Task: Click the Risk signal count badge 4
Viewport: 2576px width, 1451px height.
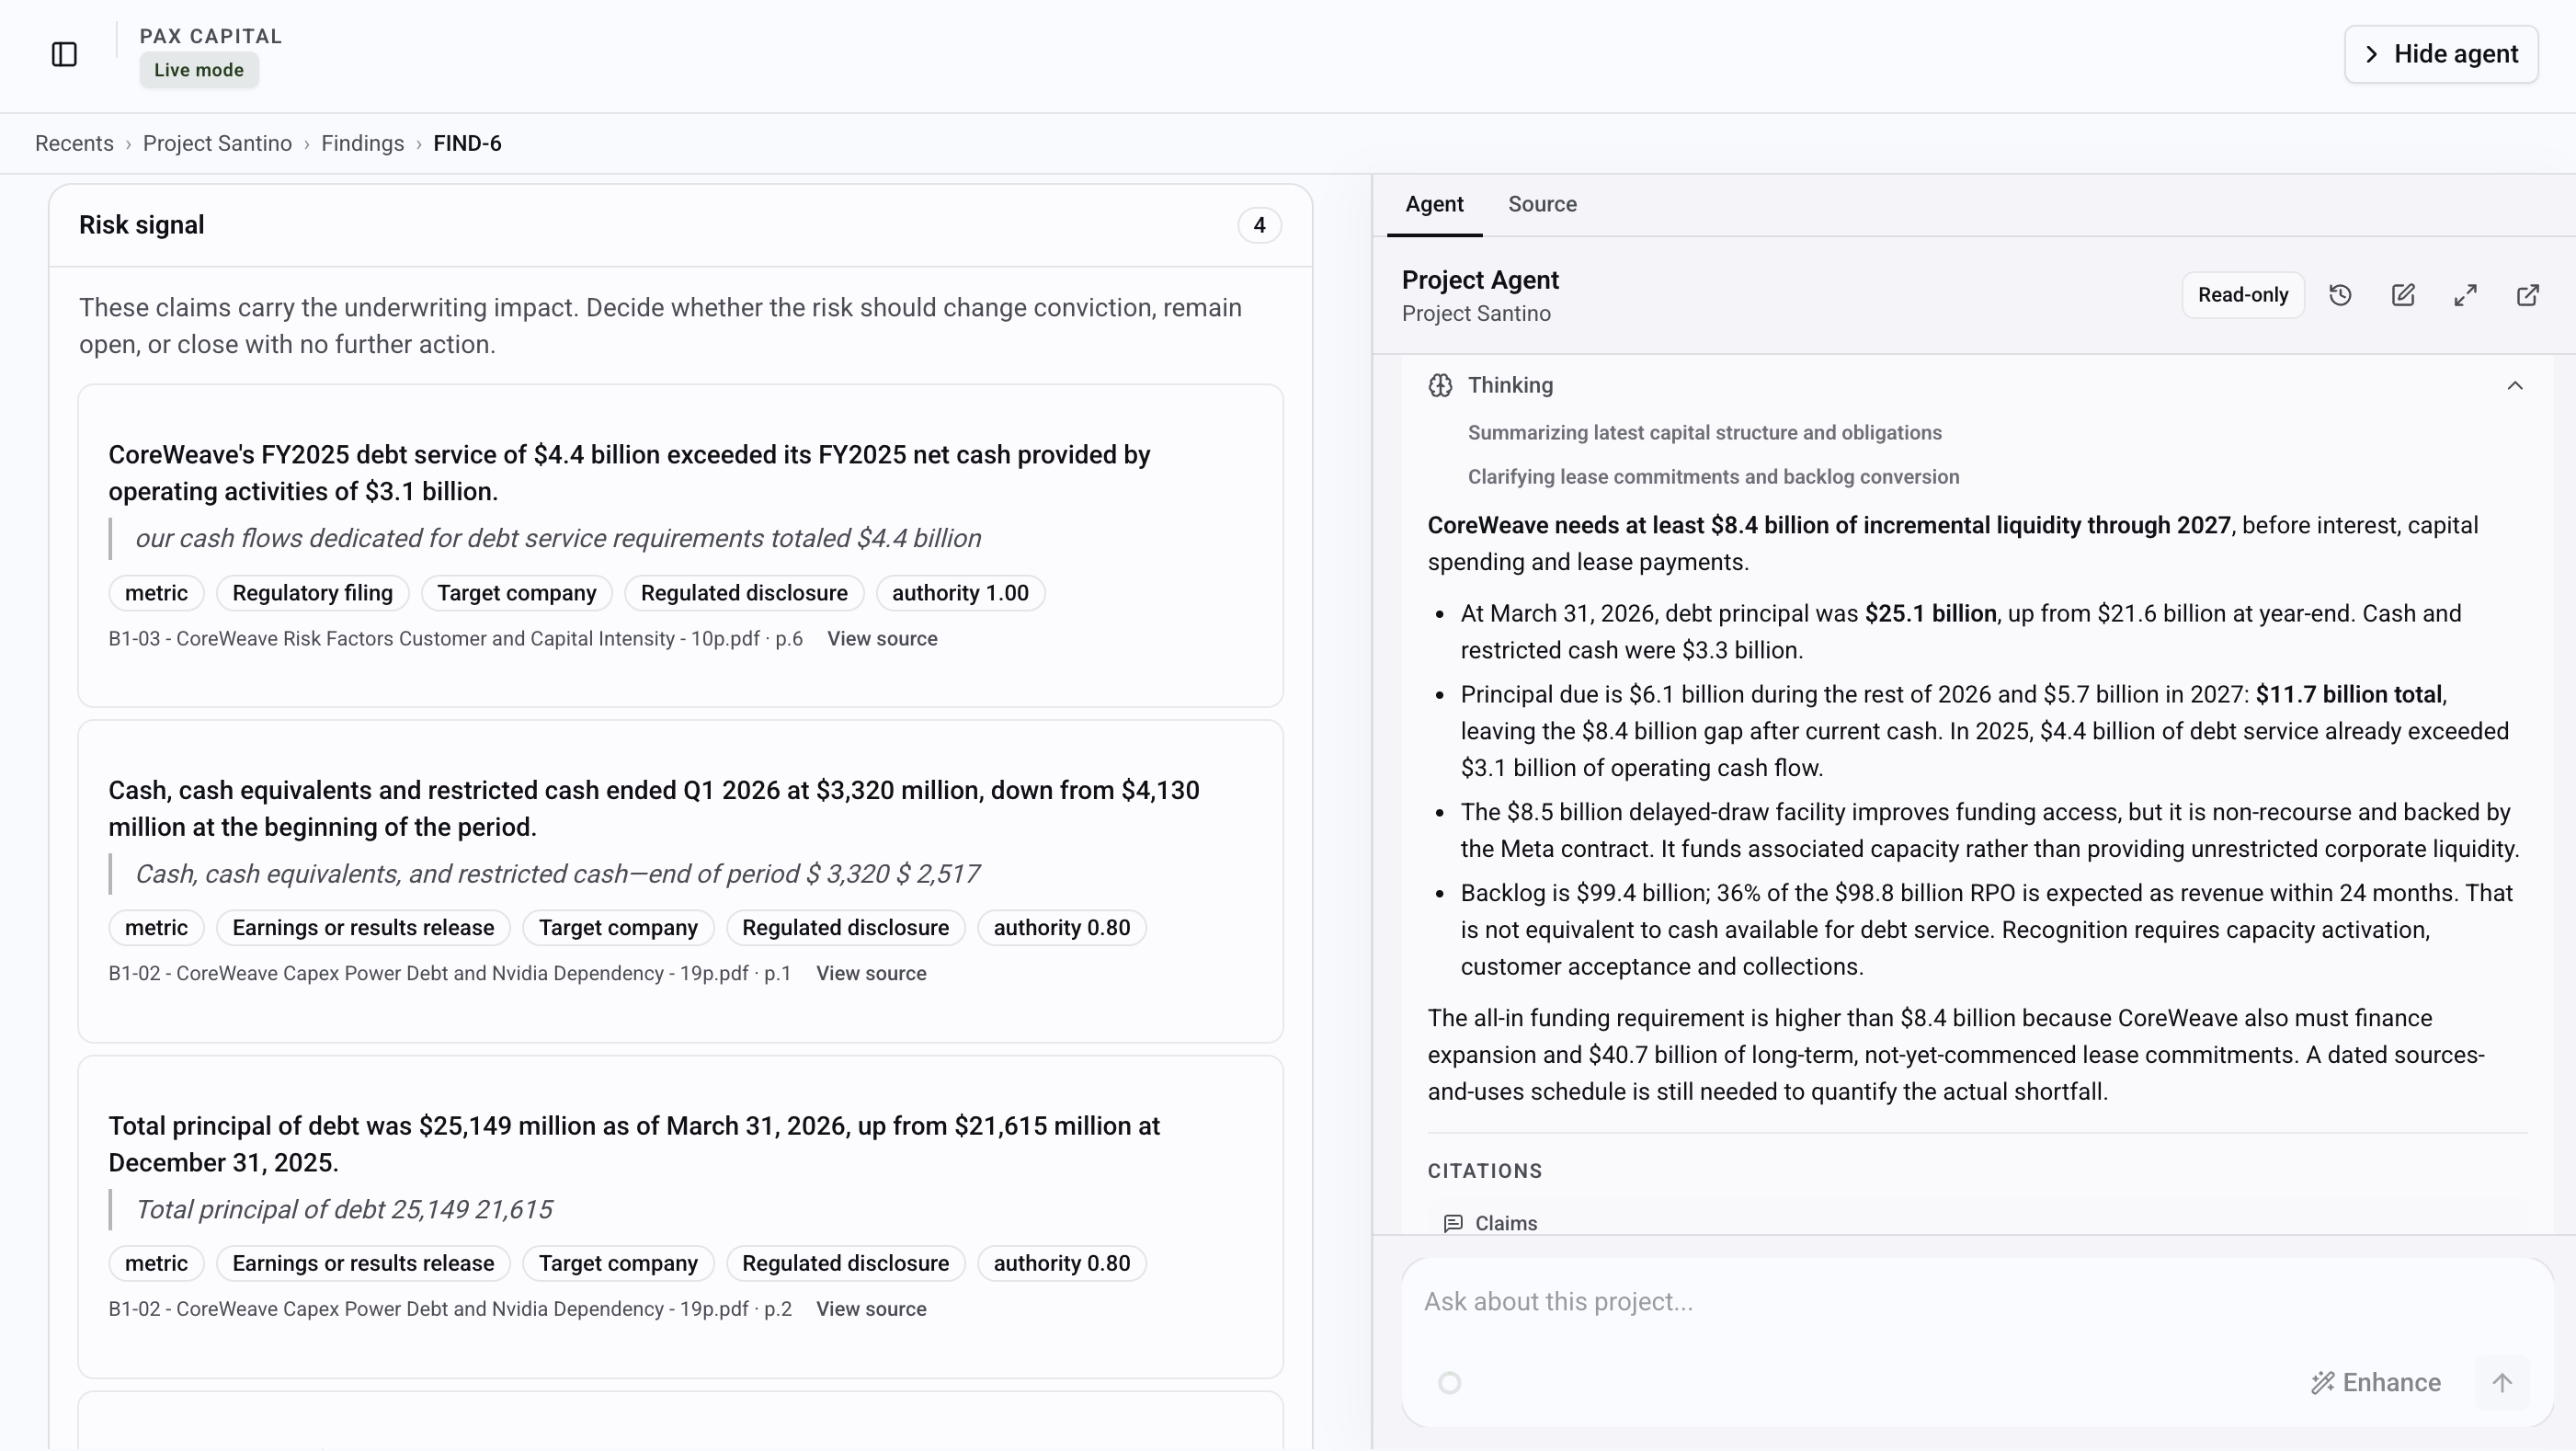Action: tap(1259, 226)
